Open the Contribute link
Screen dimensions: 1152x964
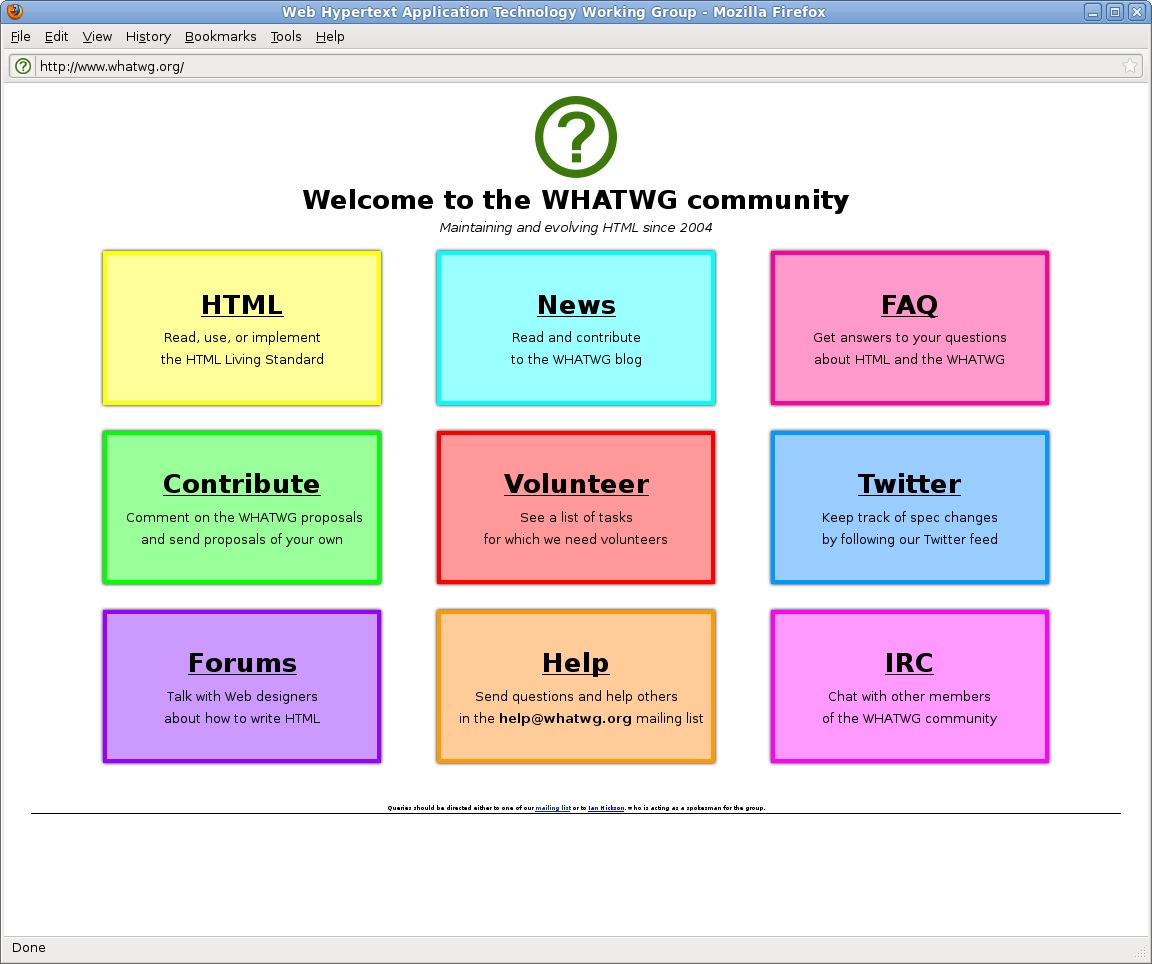click(x=242, y=484)
